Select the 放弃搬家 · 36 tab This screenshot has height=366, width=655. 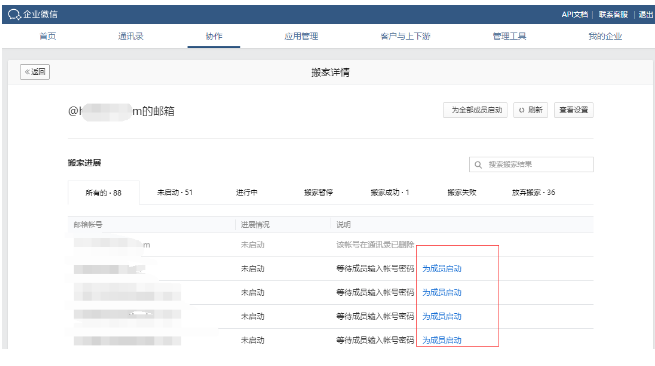[x=533, y=192]
